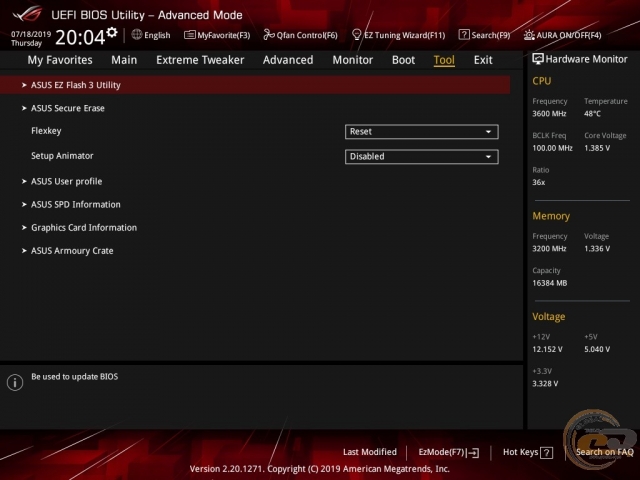Click core voltage value 1.385 V

click(x=597, y=148)
